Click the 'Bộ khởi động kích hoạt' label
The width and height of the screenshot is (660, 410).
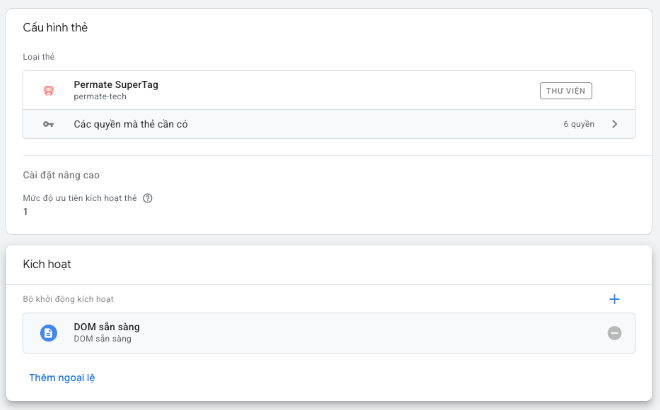coord(75,299)
